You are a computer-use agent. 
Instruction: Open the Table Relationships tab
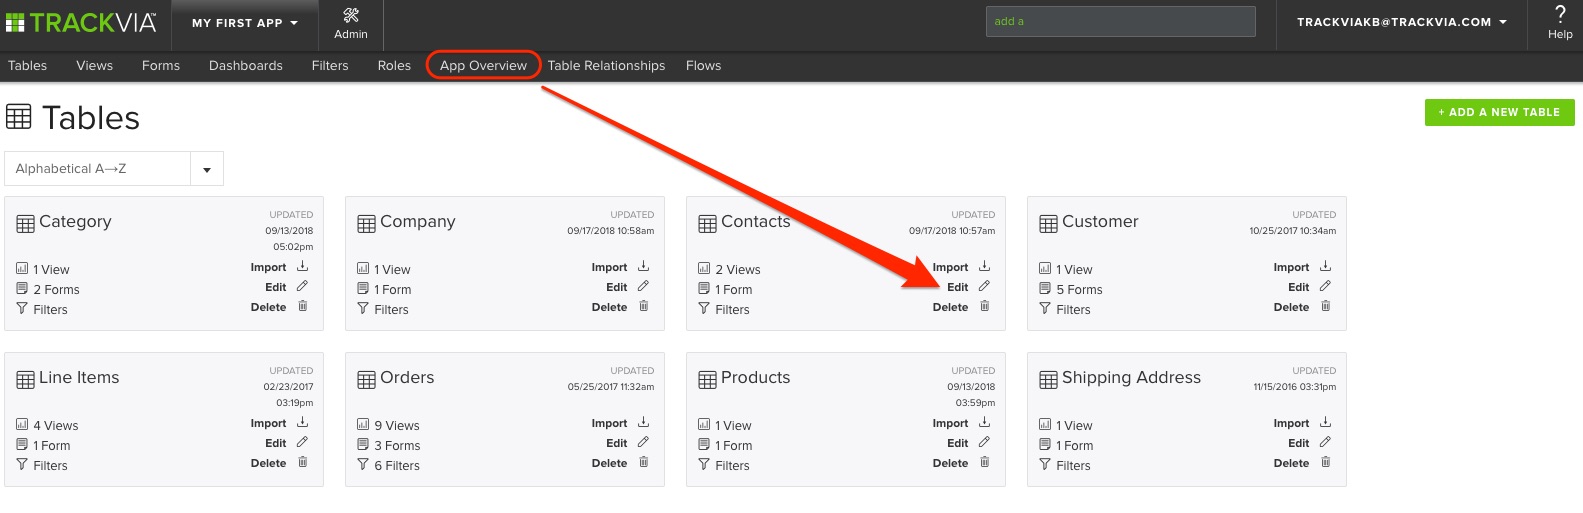(606, 66)
